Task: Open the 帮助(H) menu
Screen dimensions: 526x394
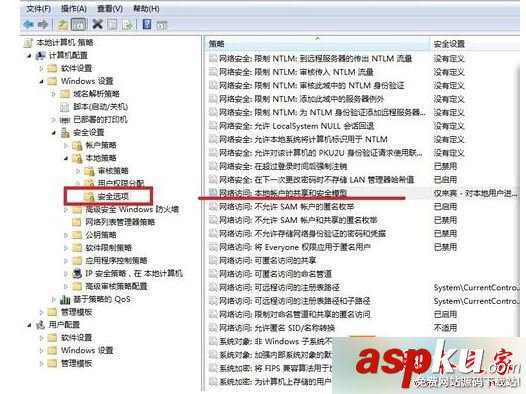Action: 146,9
